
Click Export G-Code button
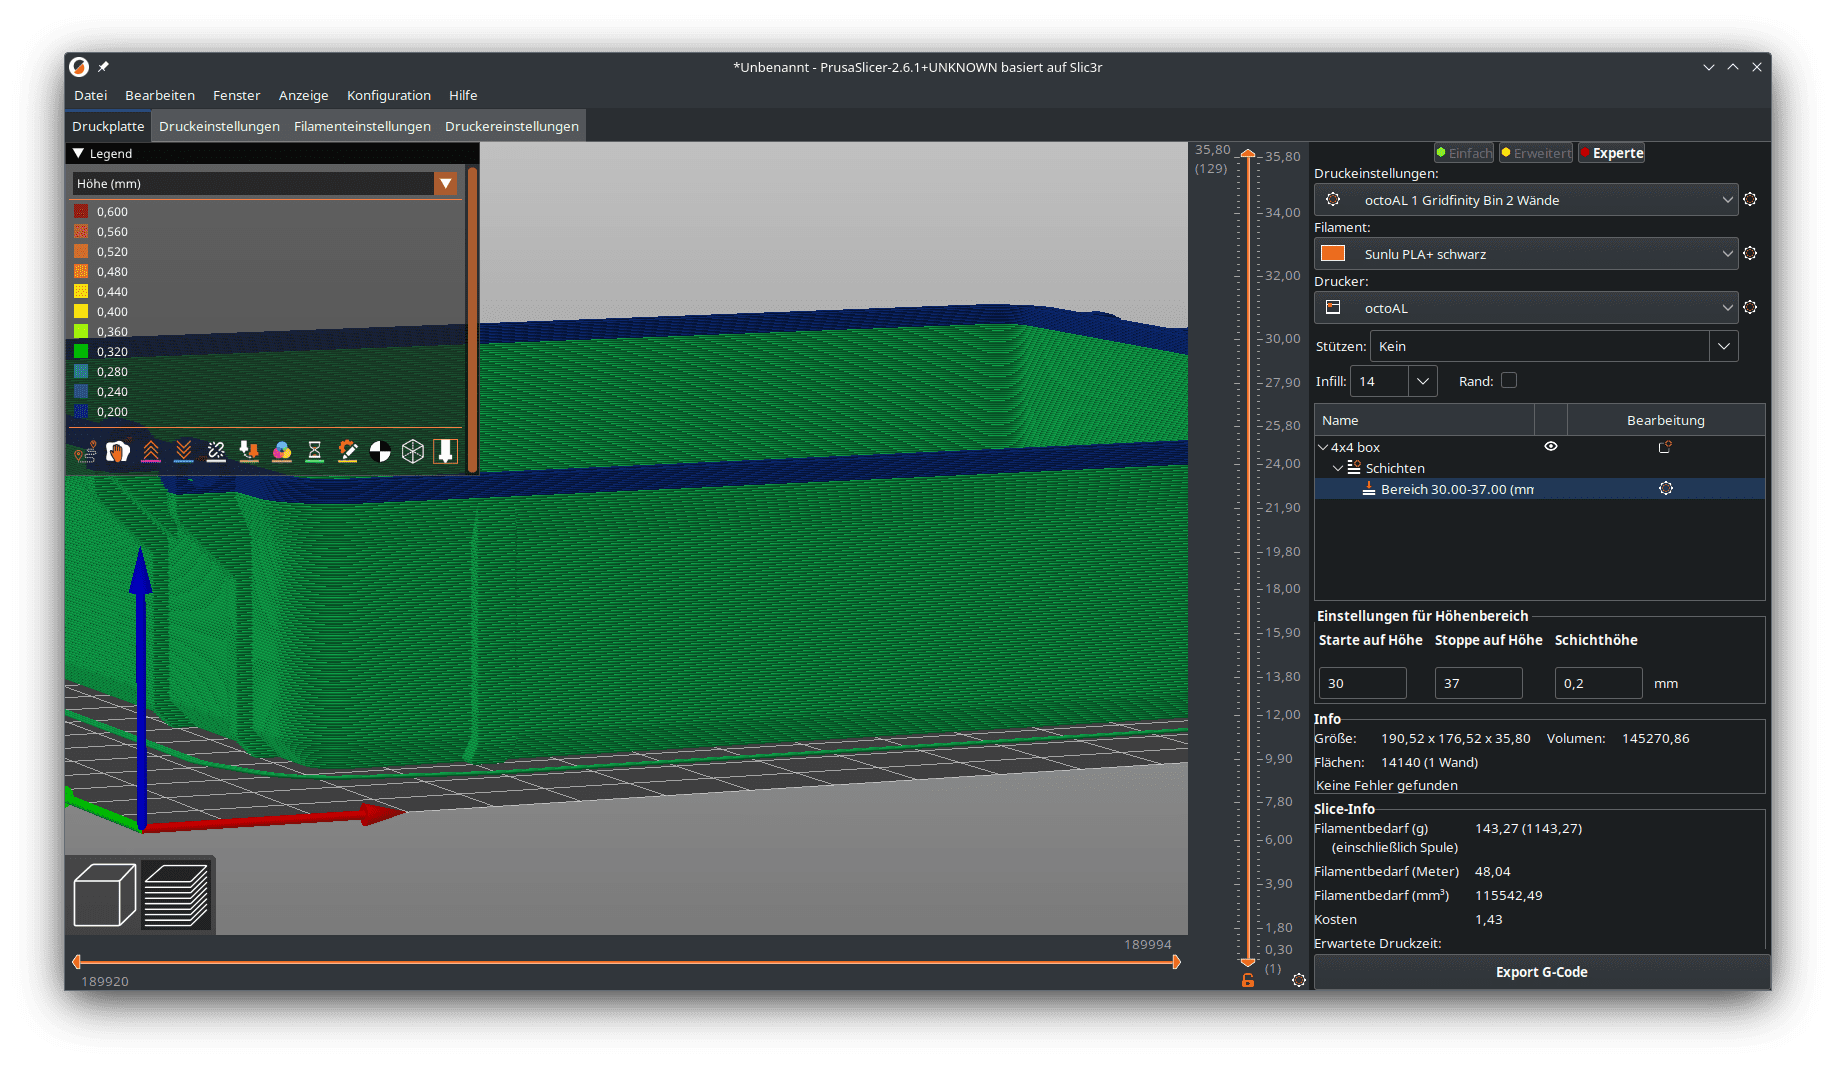pyautogui.click(x=1541, y=972)
